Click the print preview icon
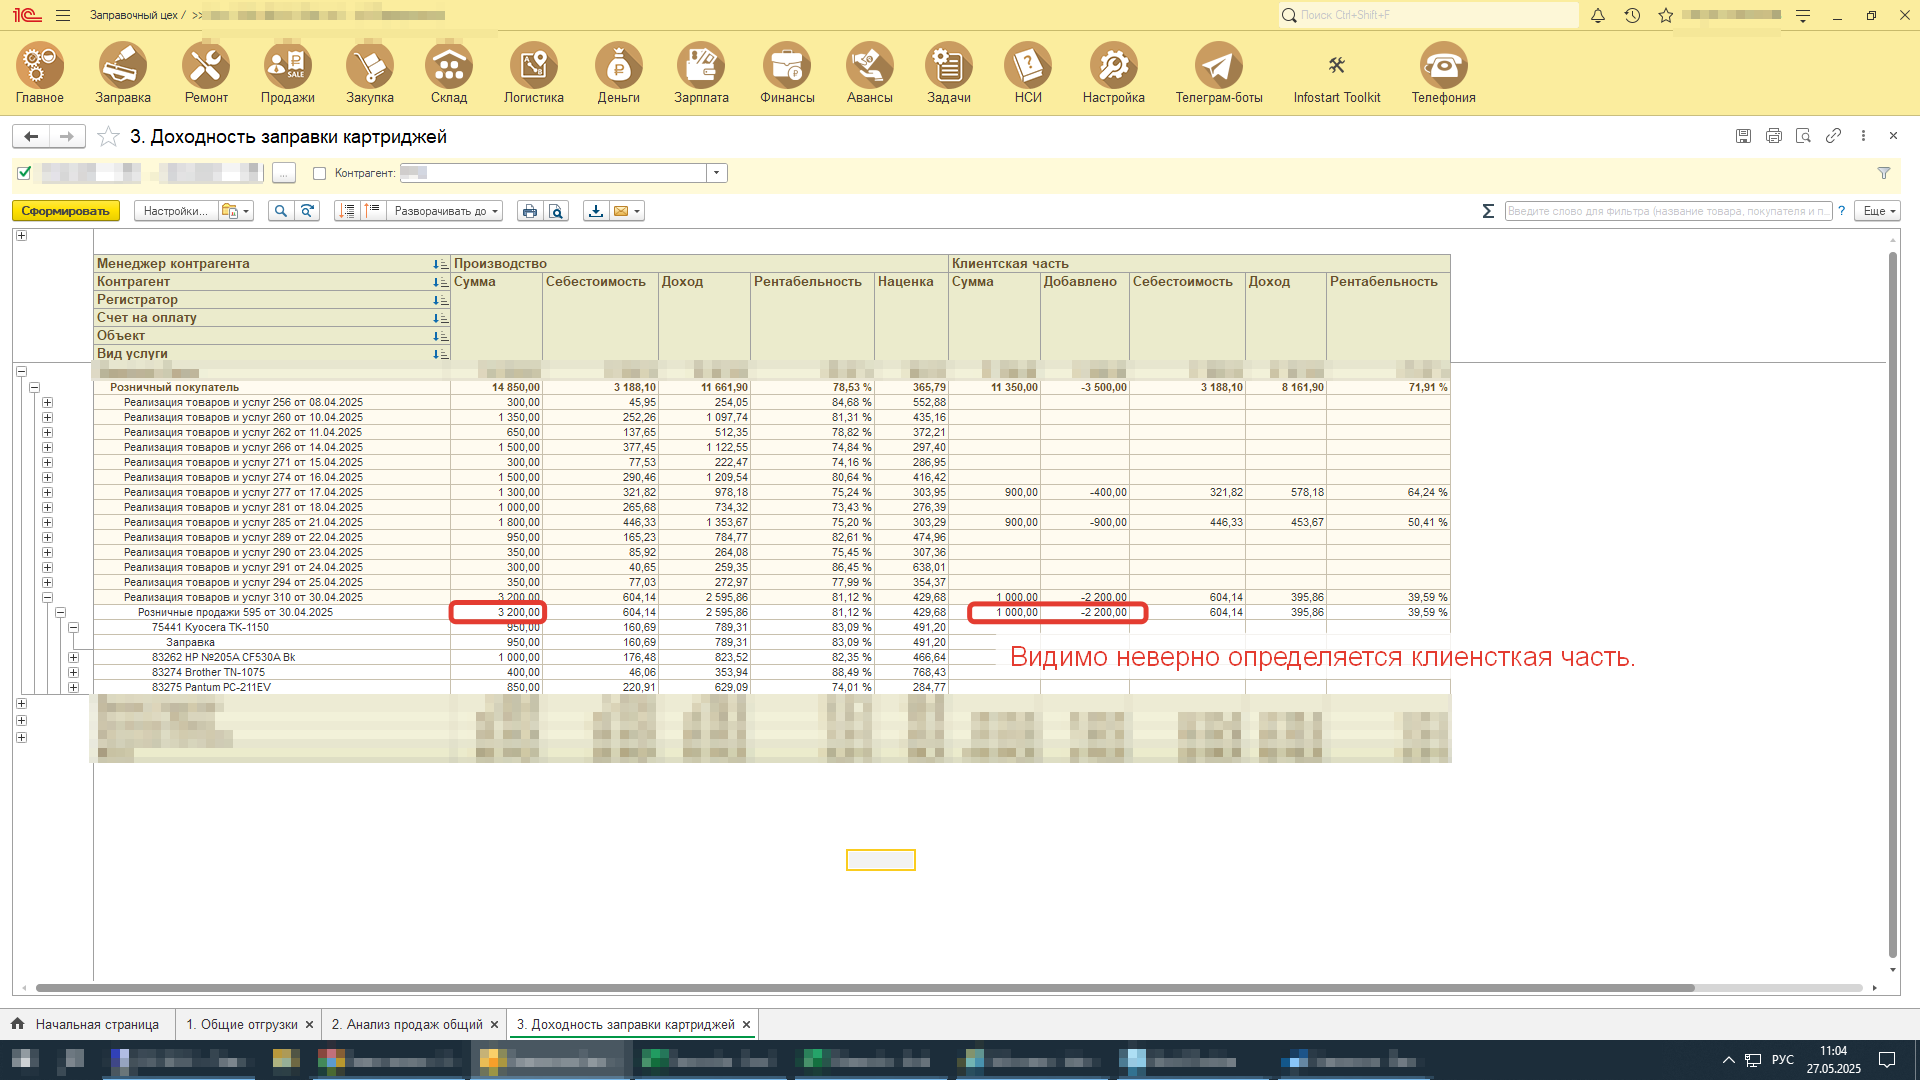This screenshot has height=1080, width=1920. [557, 211]
